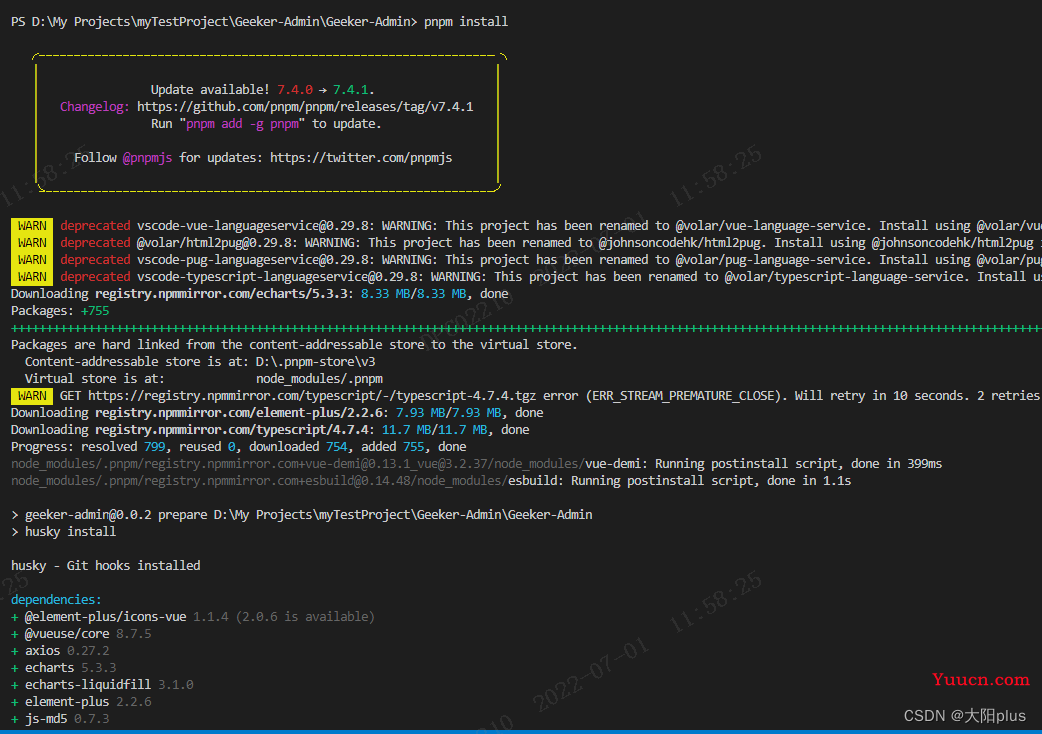The height and width of the screenshot is (734, 1042).
Task: Click the WARN badge before GET typescript error
Action: click(32, 396)
